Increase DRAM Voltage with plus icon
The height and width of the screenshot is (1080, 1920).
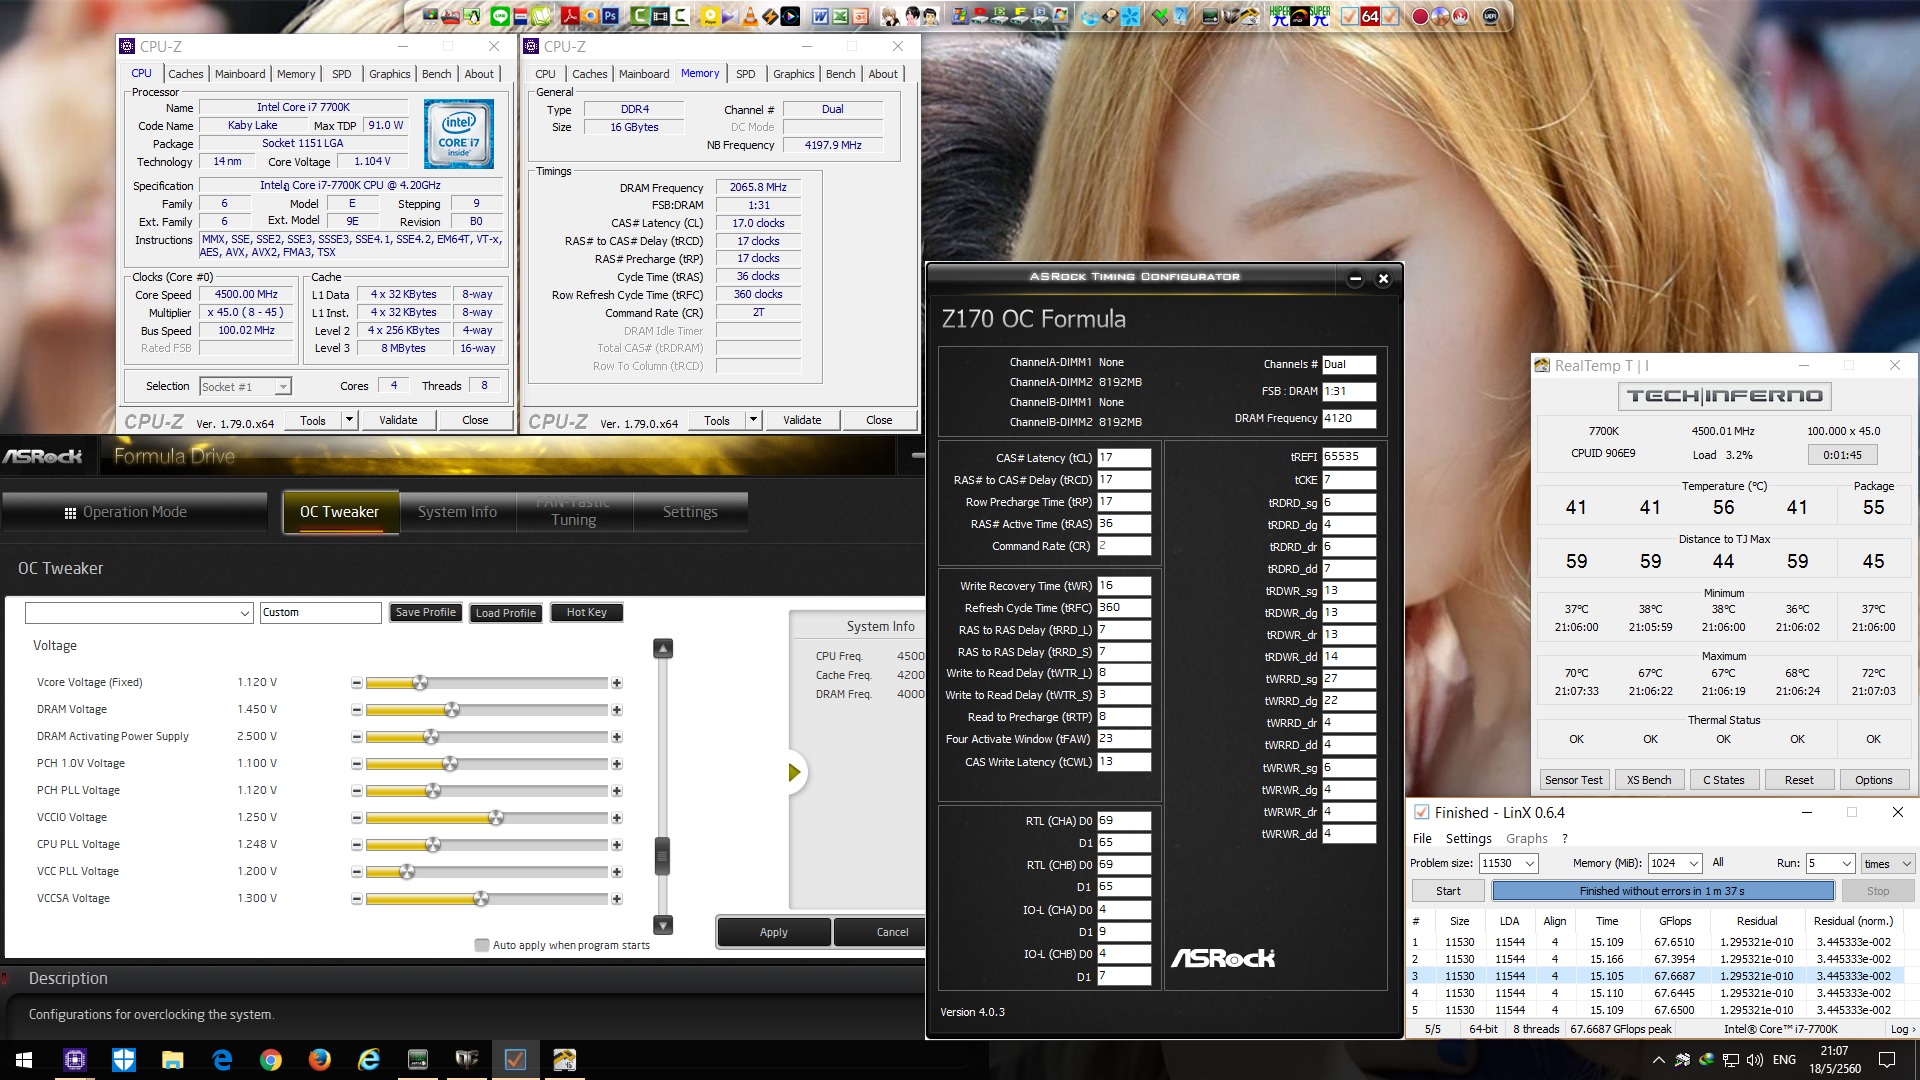[x=617, y=710]
